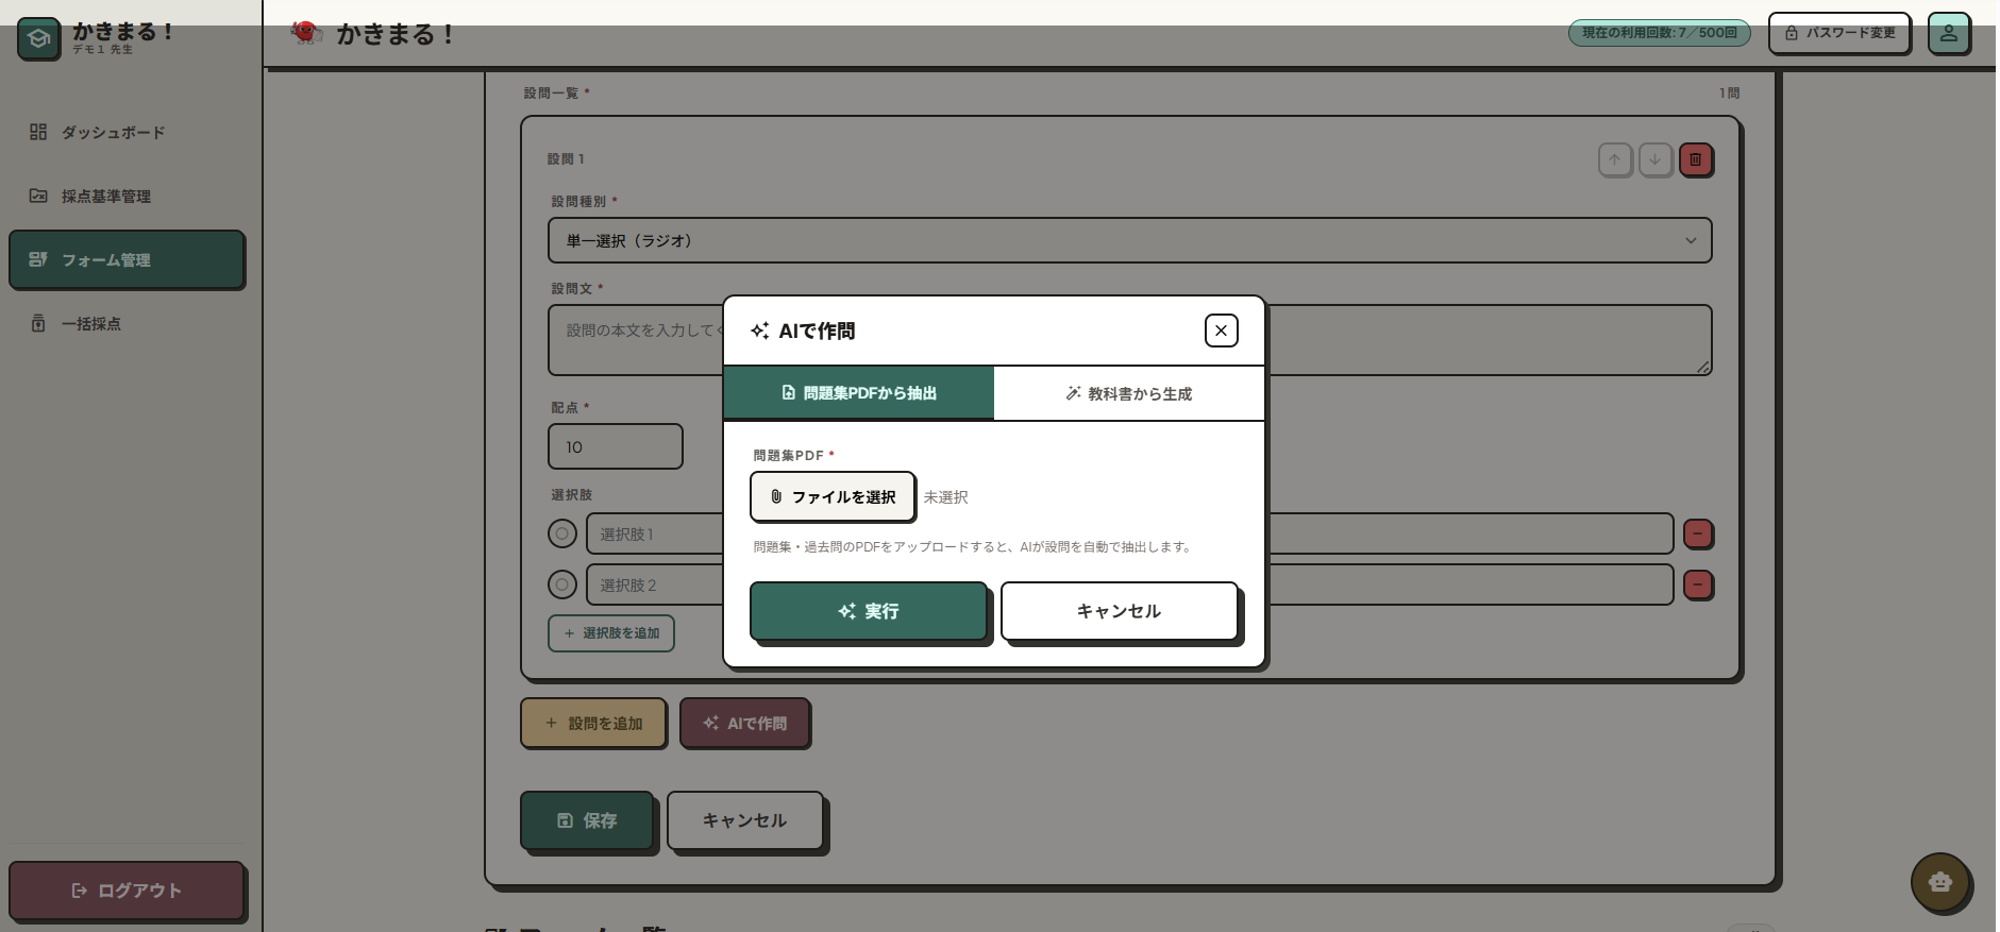Select フォーム管理 in the sidebar
2000x932 pixels.
coord(127,260)
